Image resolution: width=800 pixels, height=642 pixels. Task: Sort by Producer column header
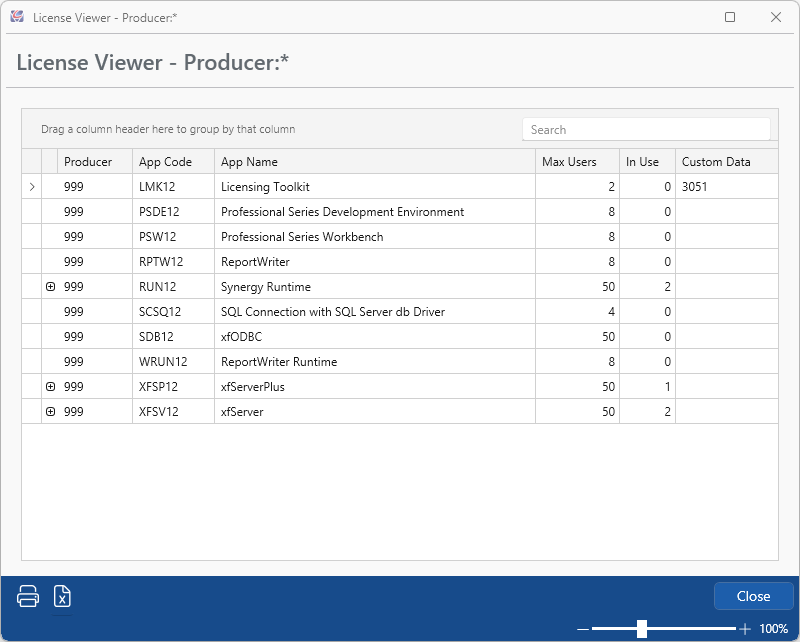(94, 162)
